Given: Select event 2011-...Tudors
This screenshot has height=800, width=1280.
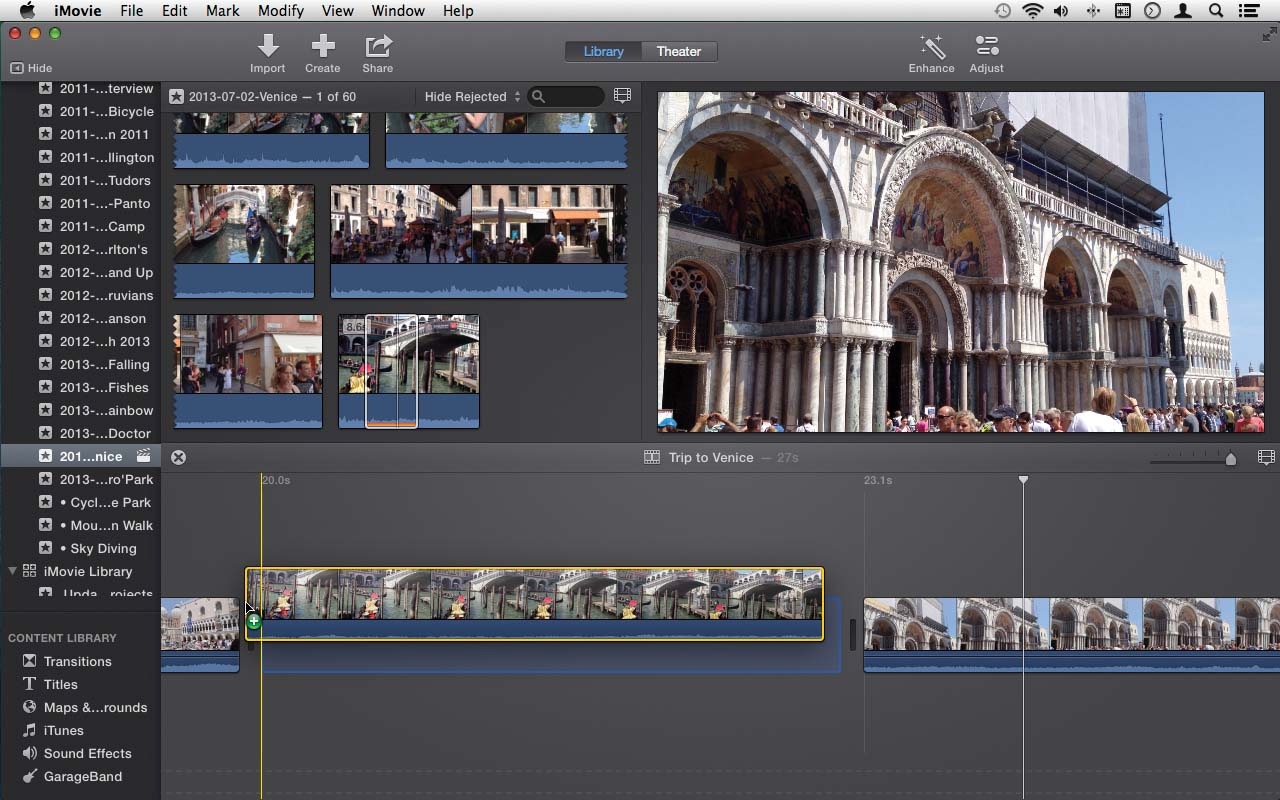Looking at the screenshot, I should 105,180.
